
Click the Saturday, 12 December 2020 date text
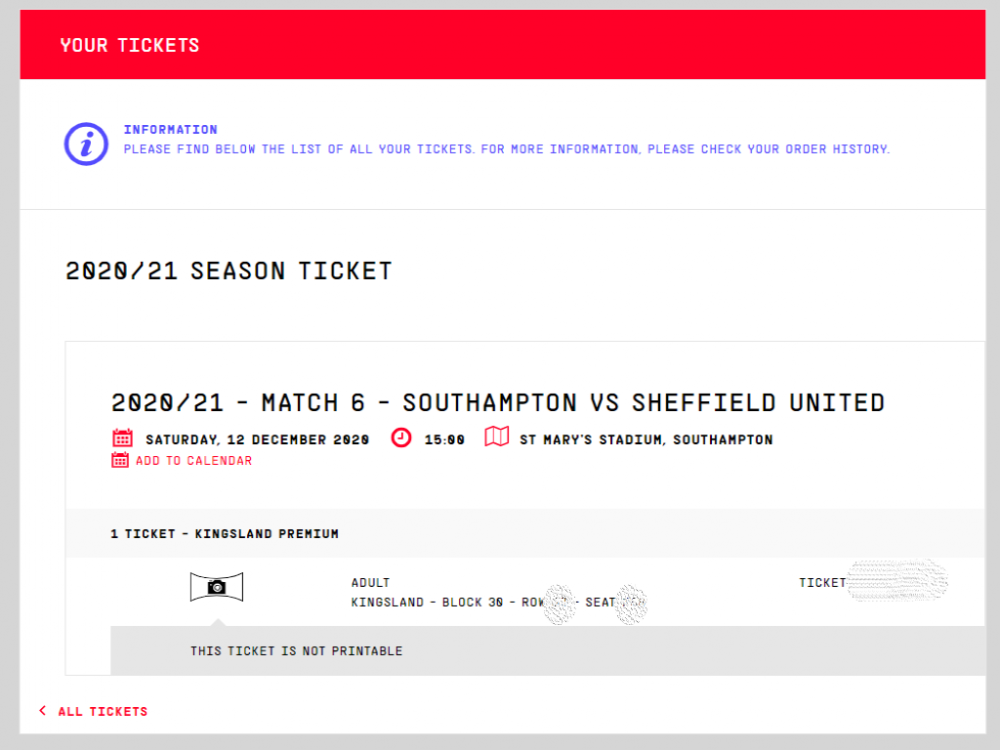[257, 440]
